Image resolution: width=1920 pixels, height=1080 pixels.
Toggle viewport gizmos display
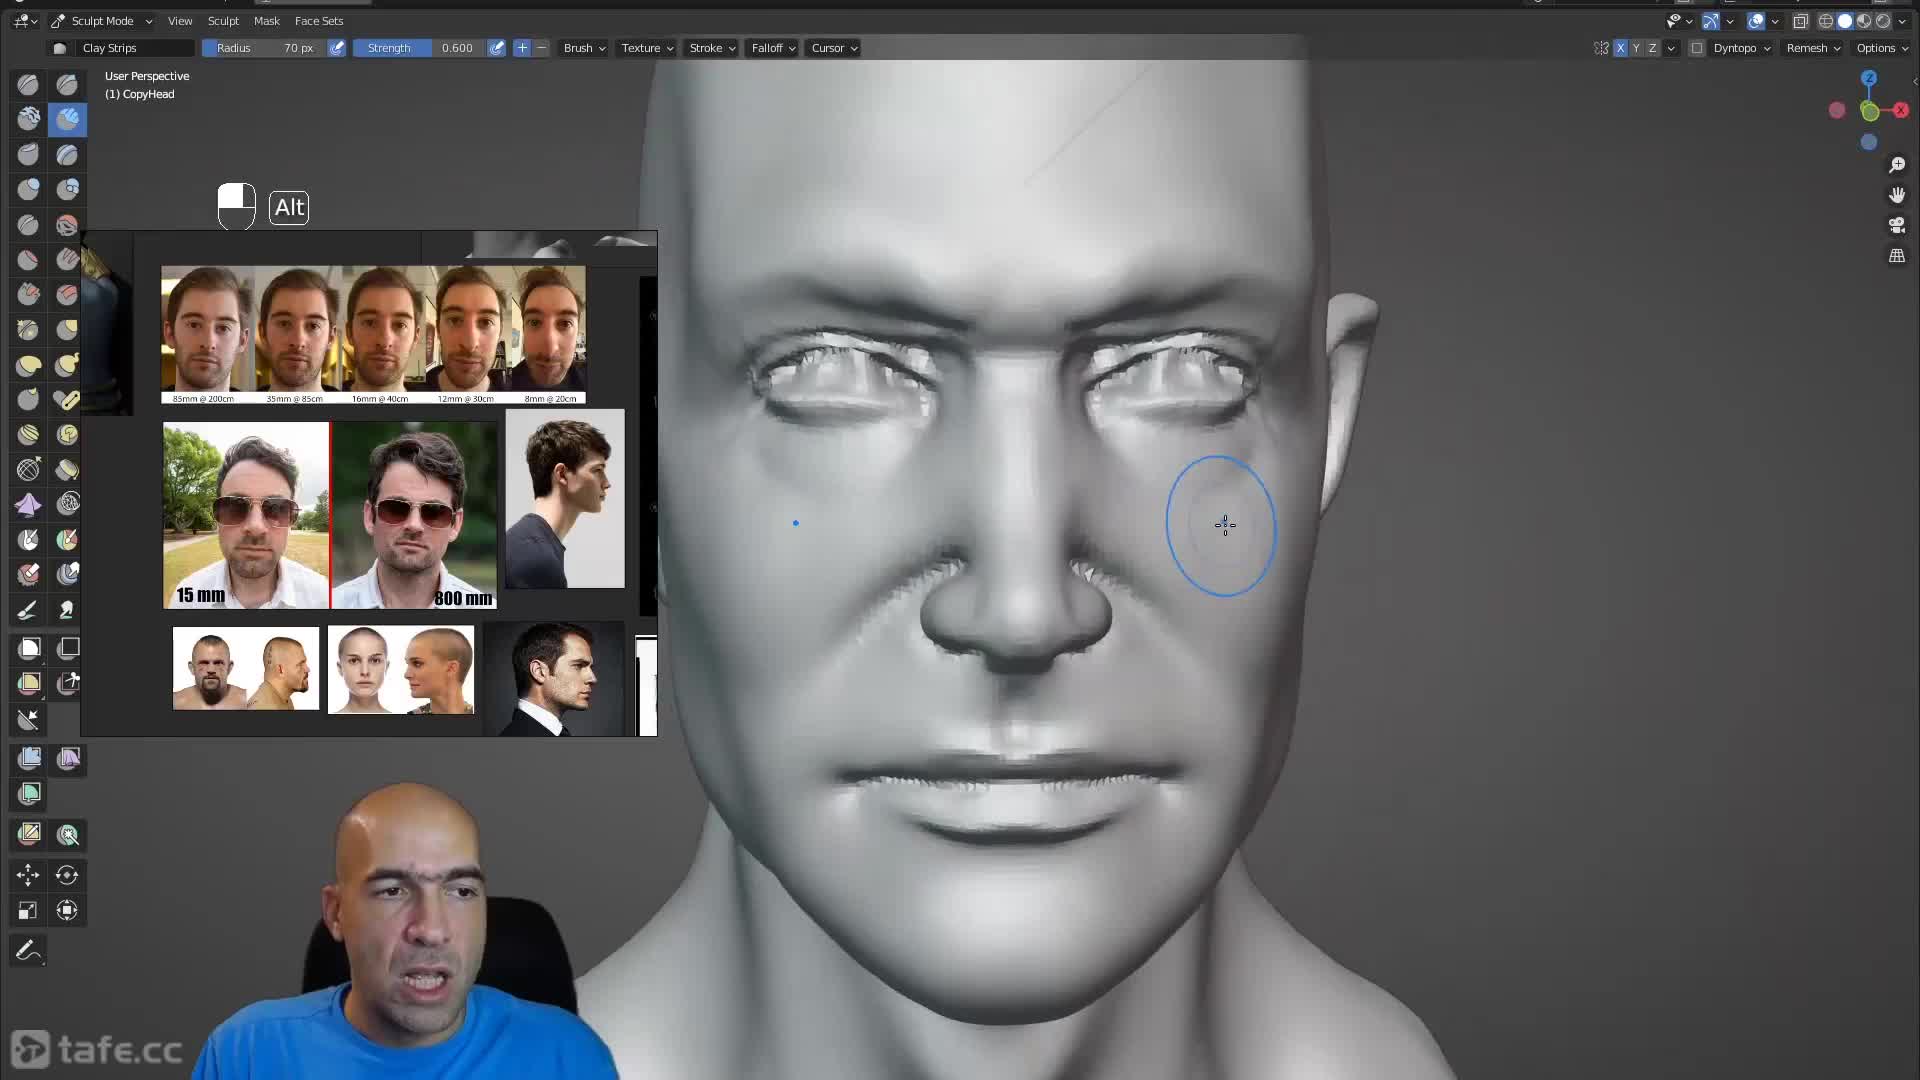click(1711, 21)
